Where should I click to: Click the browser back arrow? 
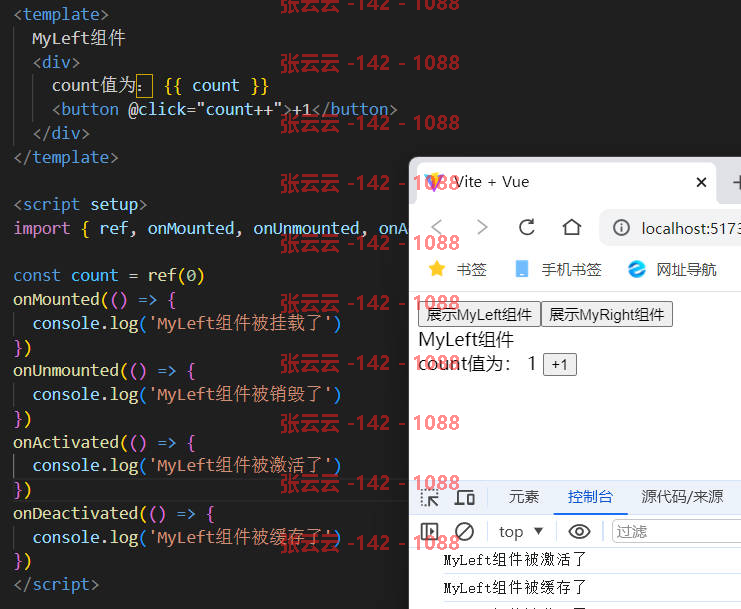[437, 227]
